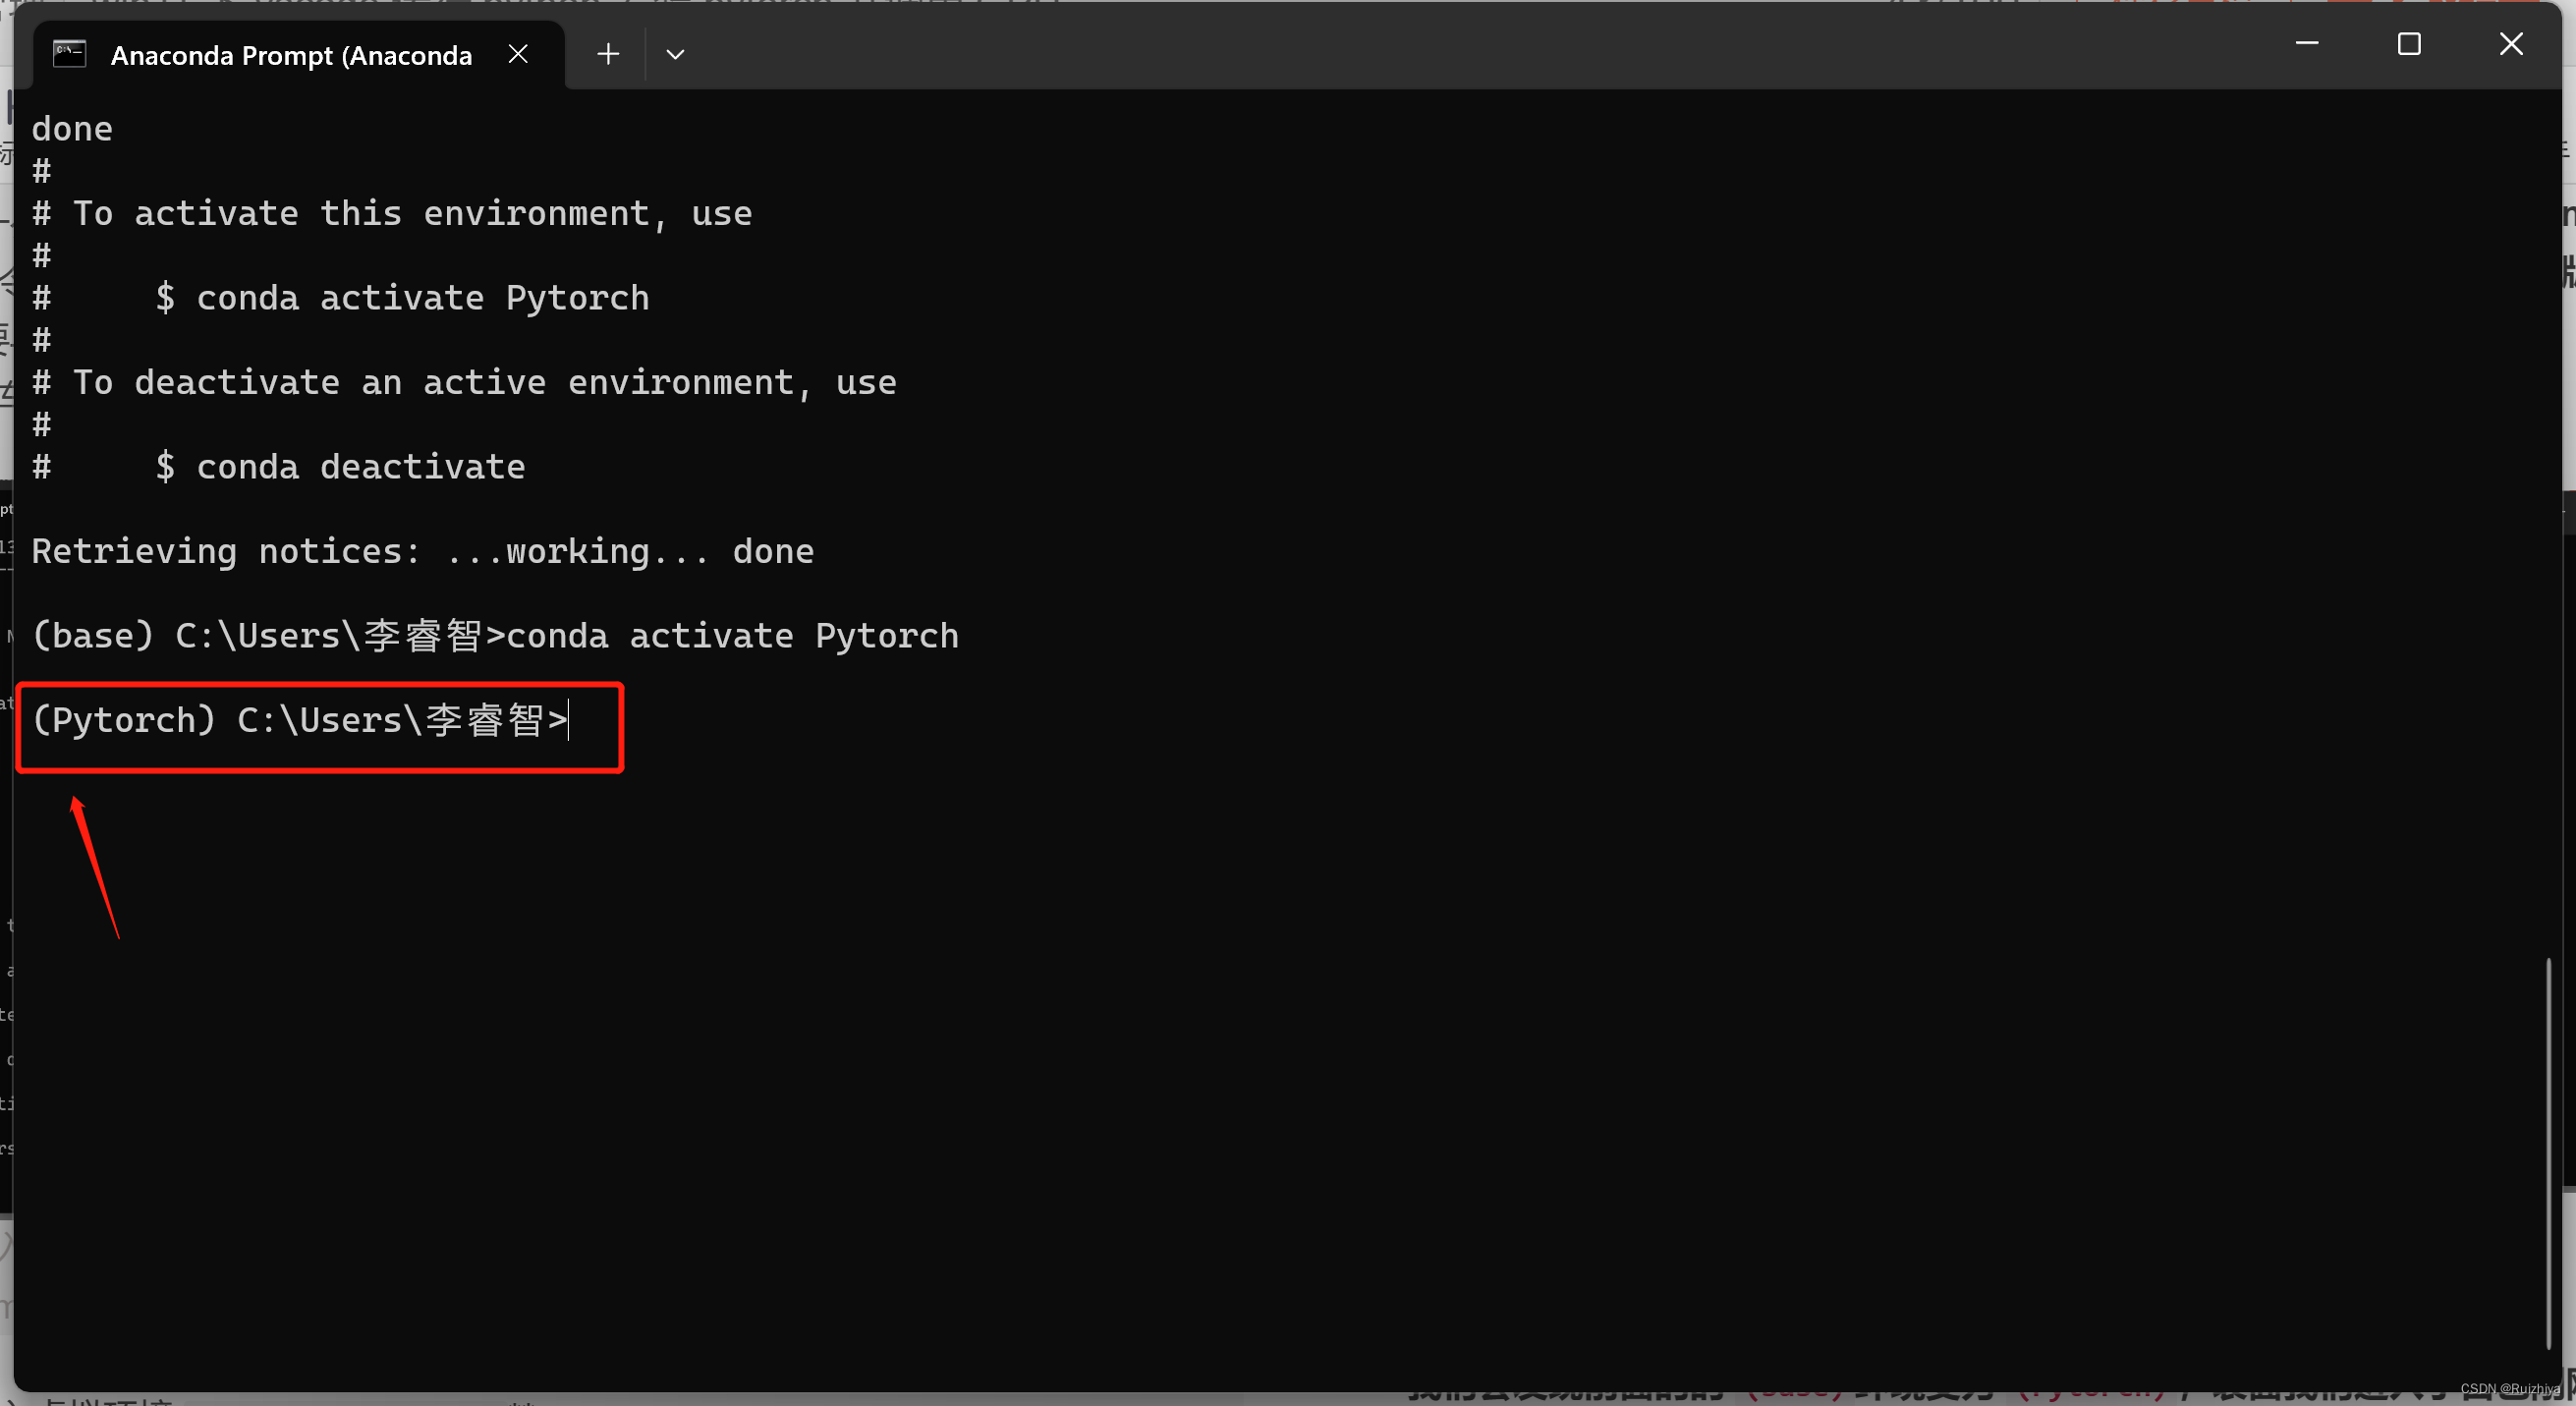Click the '(base)' prompt command line
The height and width of the screenshot is (1406, 2576).
[x=495, y=636]
